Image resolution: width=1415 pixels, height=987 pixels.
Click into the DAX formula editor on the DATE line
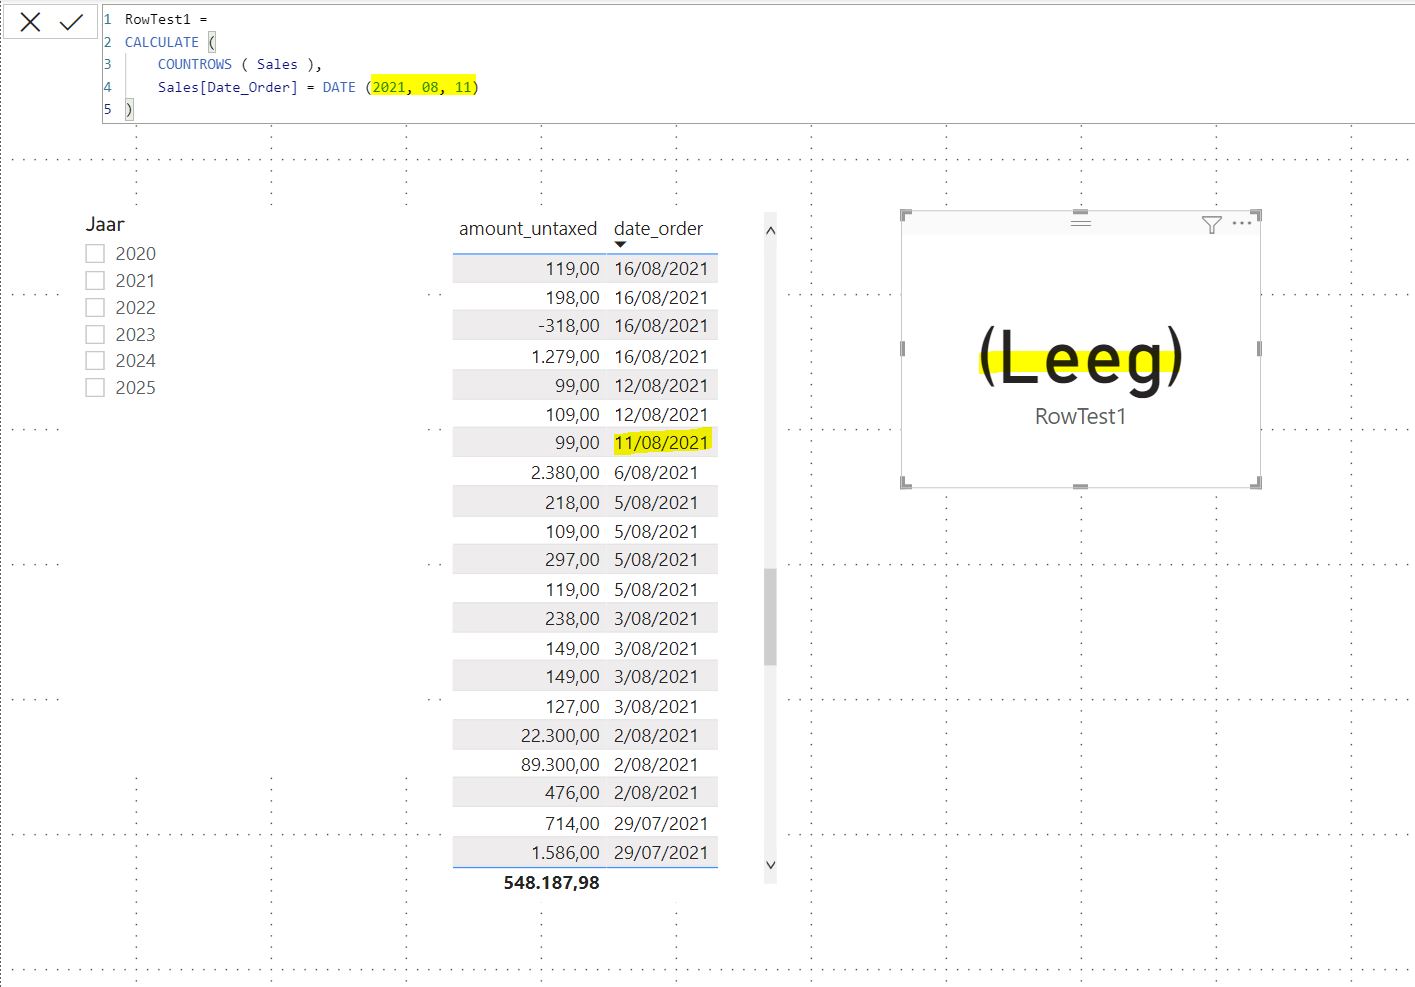pyautogui.click(x=318, y=87)
